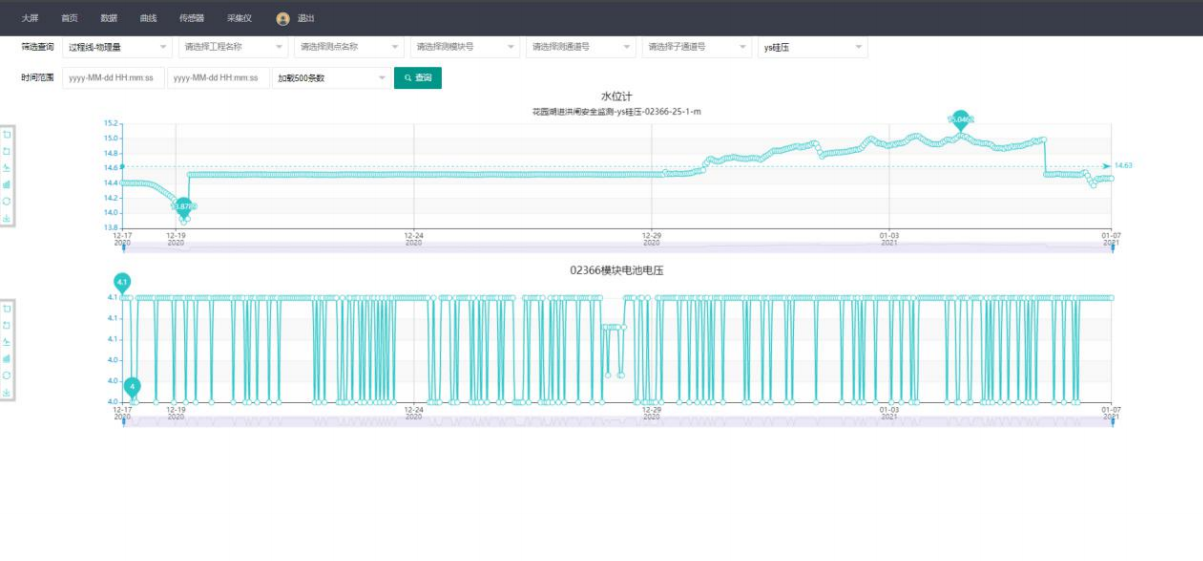
Task: Activate area zoom in water level chart toolbox
Action: [7, 134]
